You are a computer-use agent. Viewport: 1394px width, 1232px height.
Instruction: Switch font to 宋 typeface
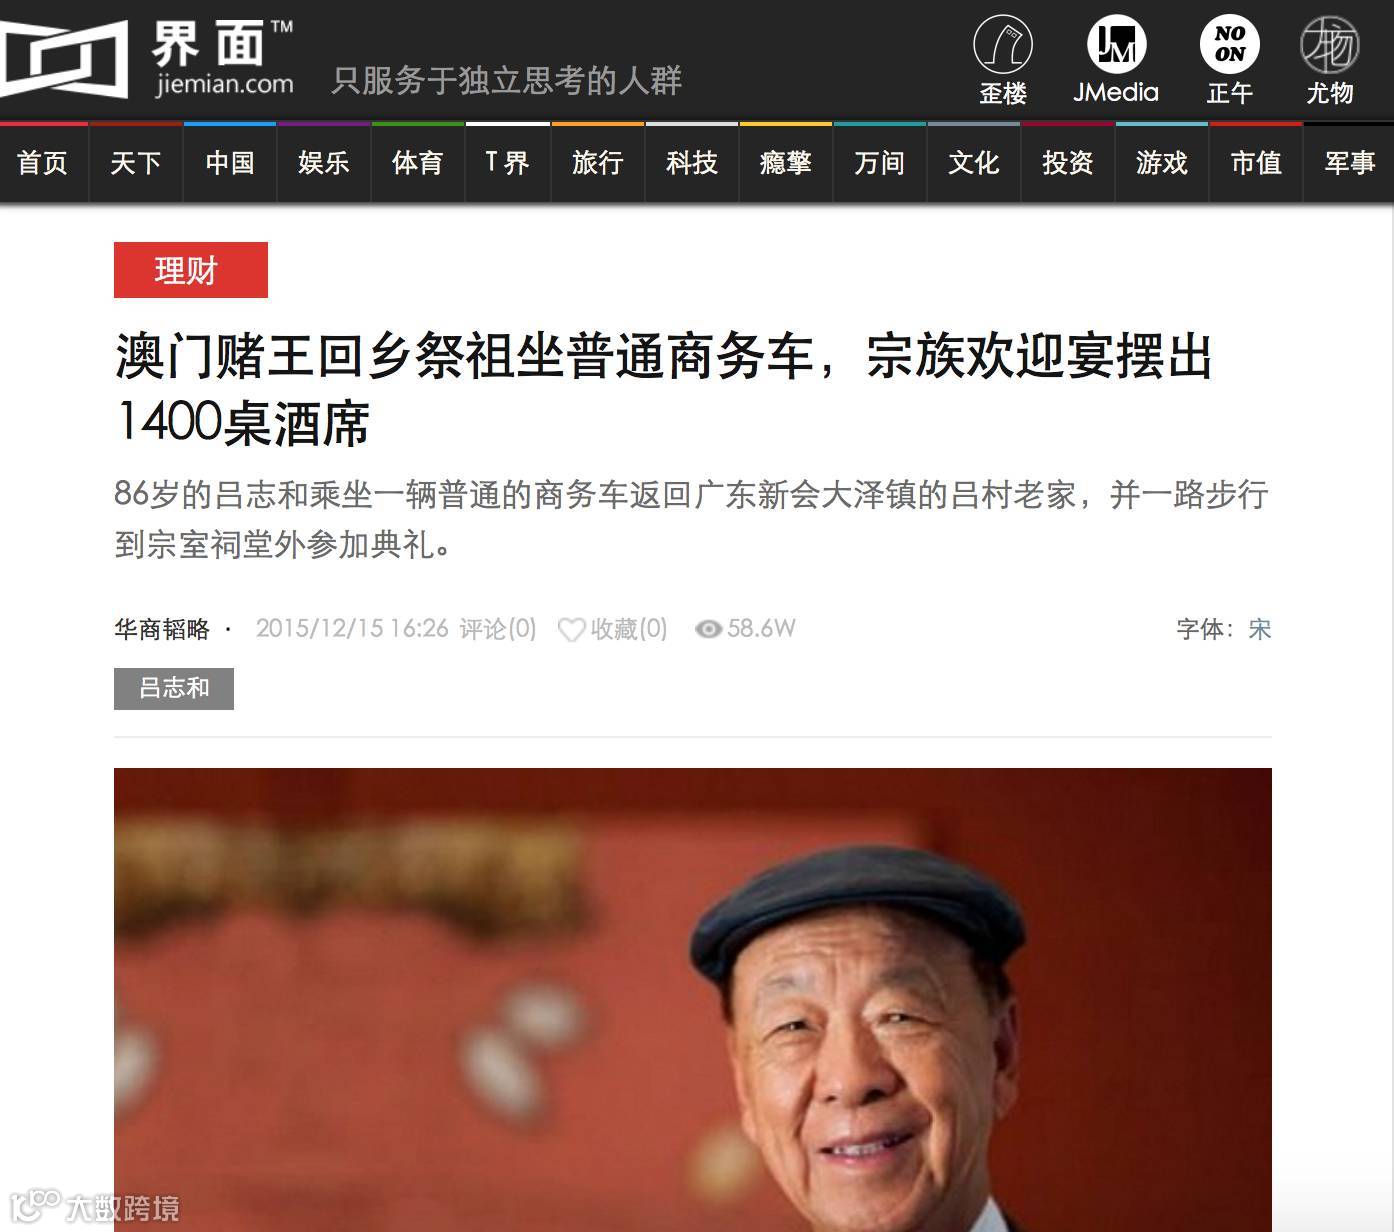tap(1260, 629)
